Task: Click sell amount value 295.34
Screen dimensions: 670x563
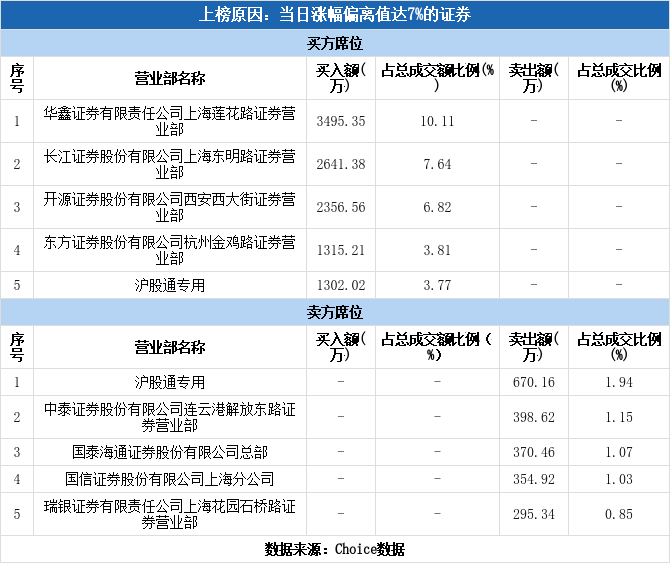Action: [534, 514]
